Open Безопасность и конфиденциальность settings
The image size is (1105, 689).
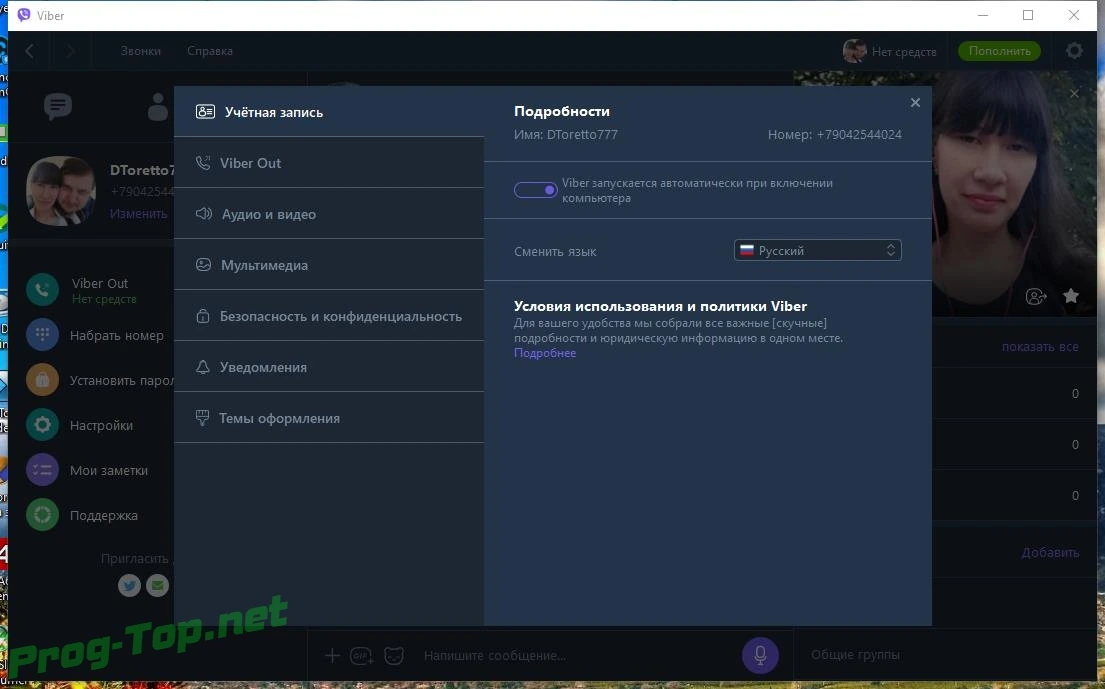(329, 316)
